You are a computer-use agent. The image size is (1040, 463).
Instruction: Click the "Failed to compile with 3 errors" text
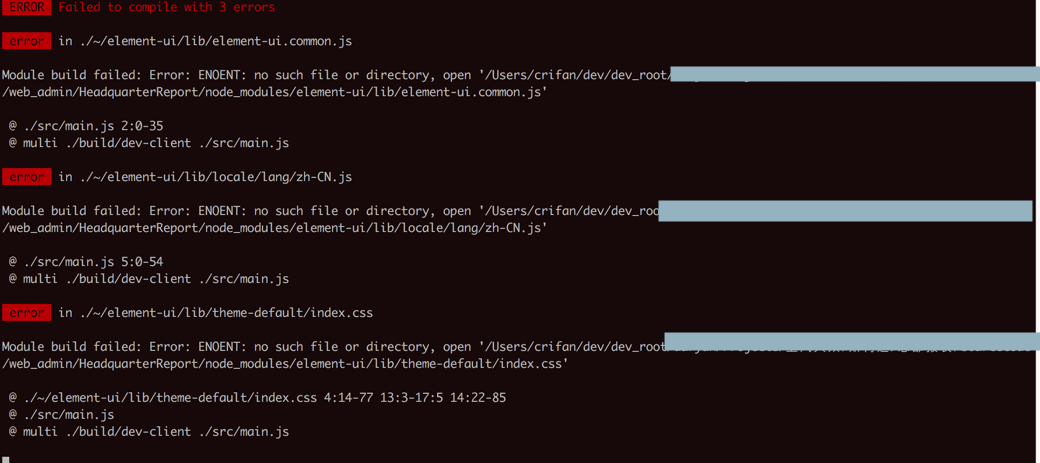click(166, 7)
